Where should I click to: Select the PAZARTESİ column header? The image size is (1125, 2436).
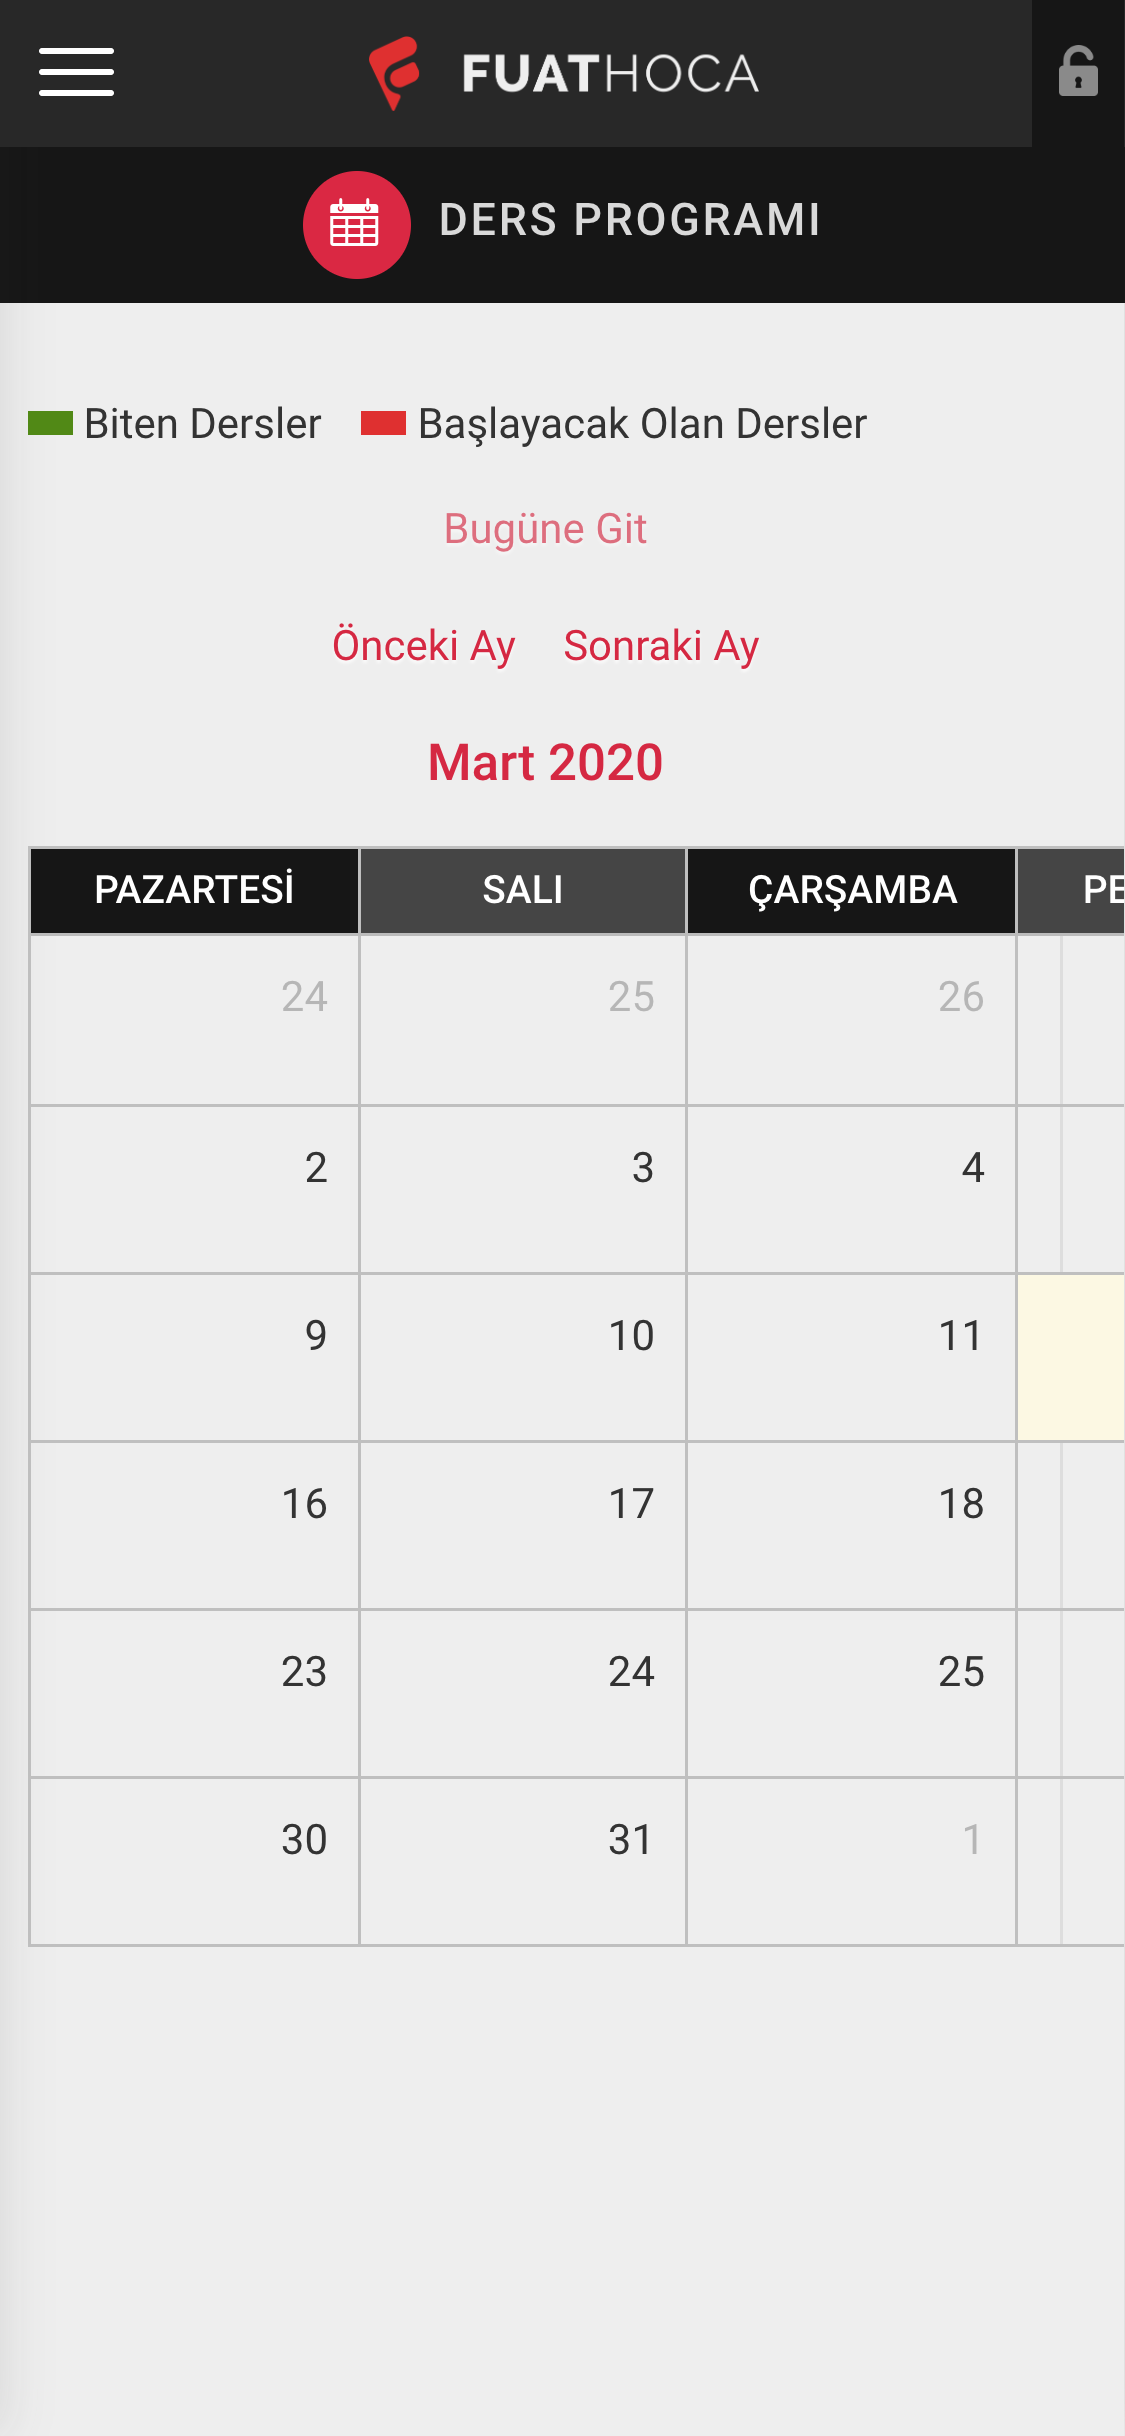[194, 890]
